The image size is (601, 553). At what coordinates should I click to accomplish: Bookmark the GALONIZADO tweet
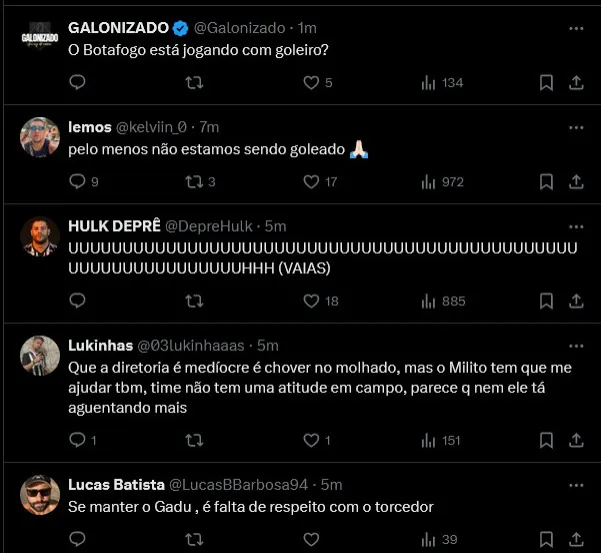coord(546,83)
